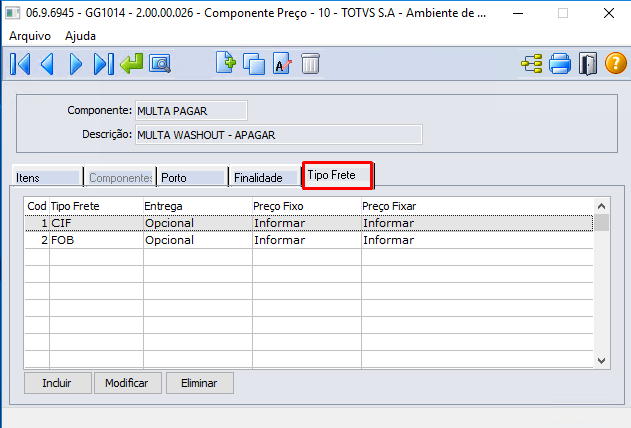Click code 2 in the grid
Screen dimensions: 631x428
coord(44,240)
